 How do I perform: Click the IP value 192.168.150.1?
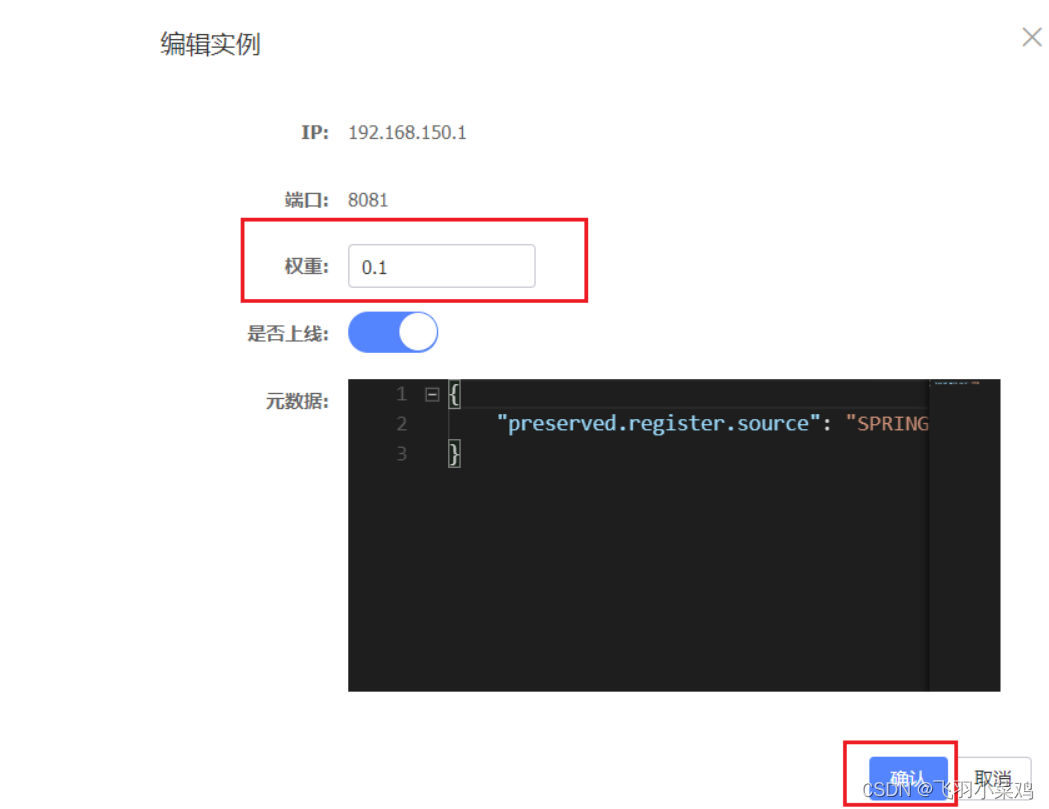pyautogui.click(x=407, y=132)
